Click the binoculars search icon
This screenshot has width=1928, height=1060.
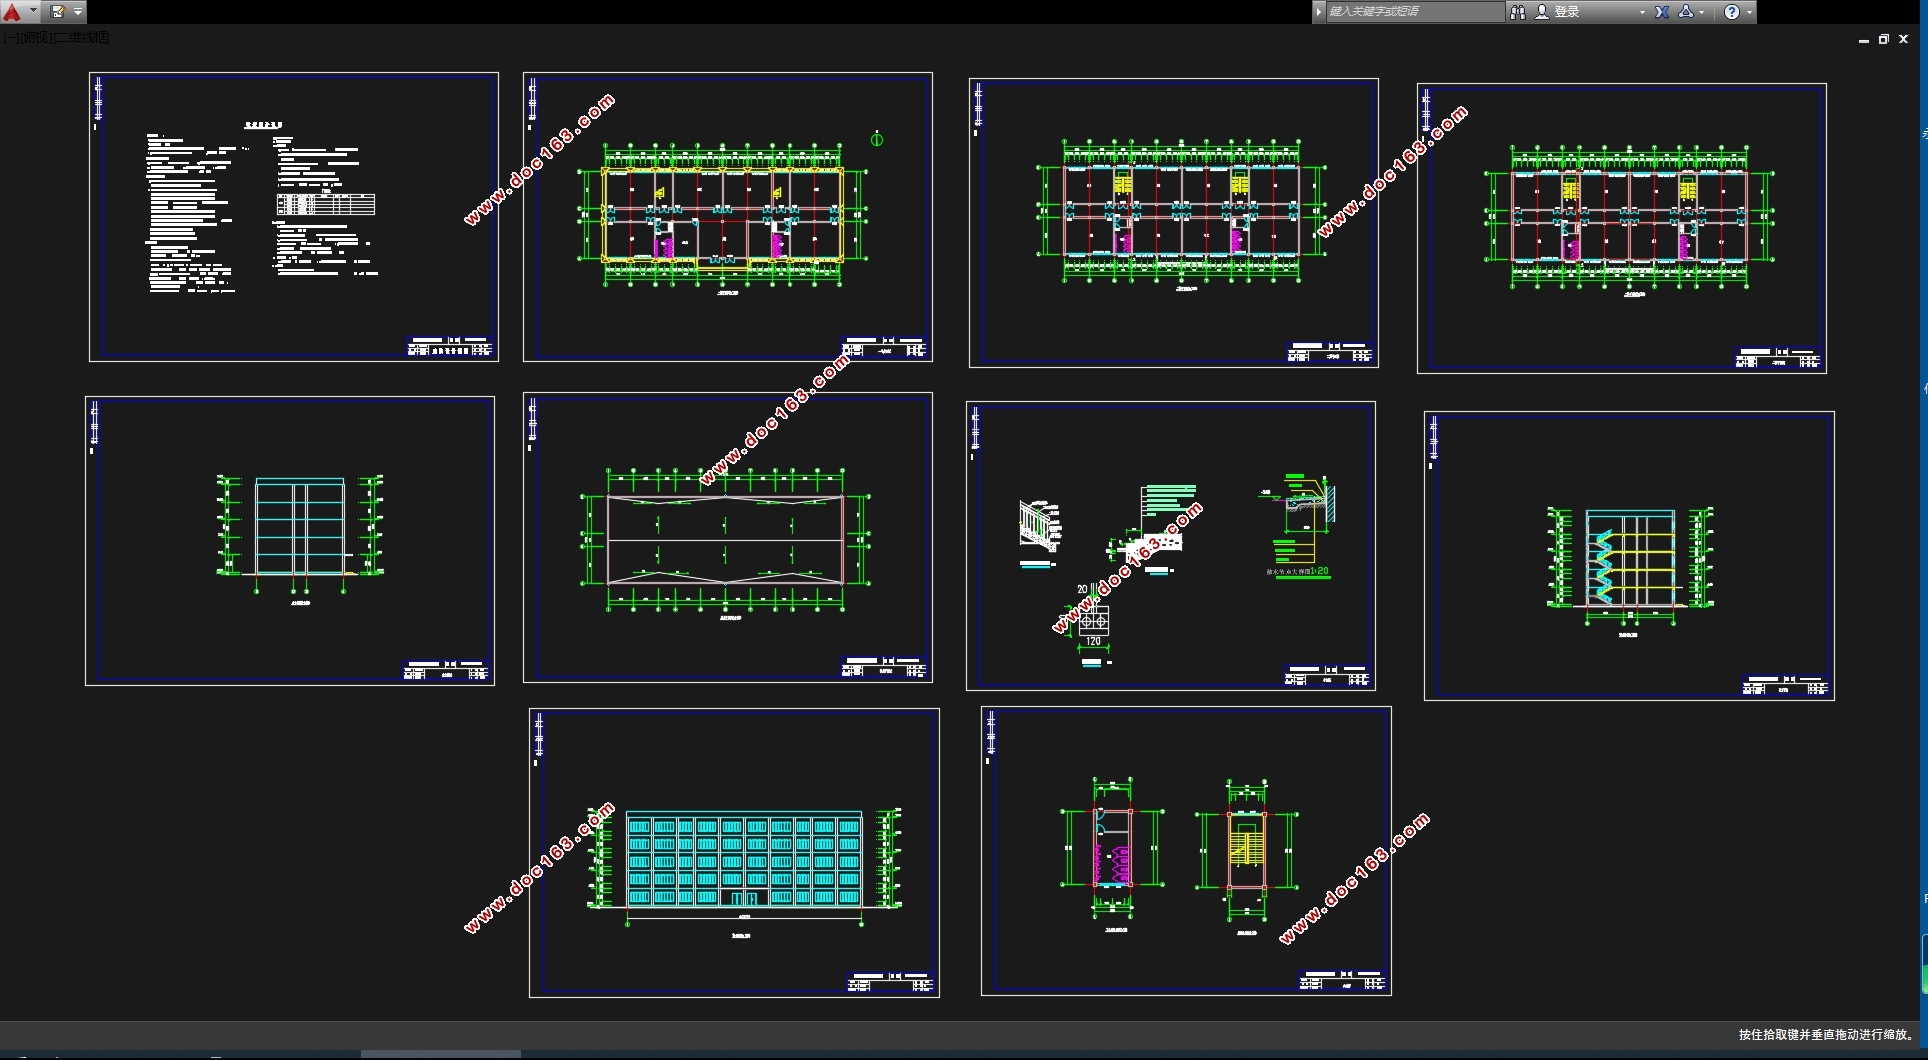1518,12
